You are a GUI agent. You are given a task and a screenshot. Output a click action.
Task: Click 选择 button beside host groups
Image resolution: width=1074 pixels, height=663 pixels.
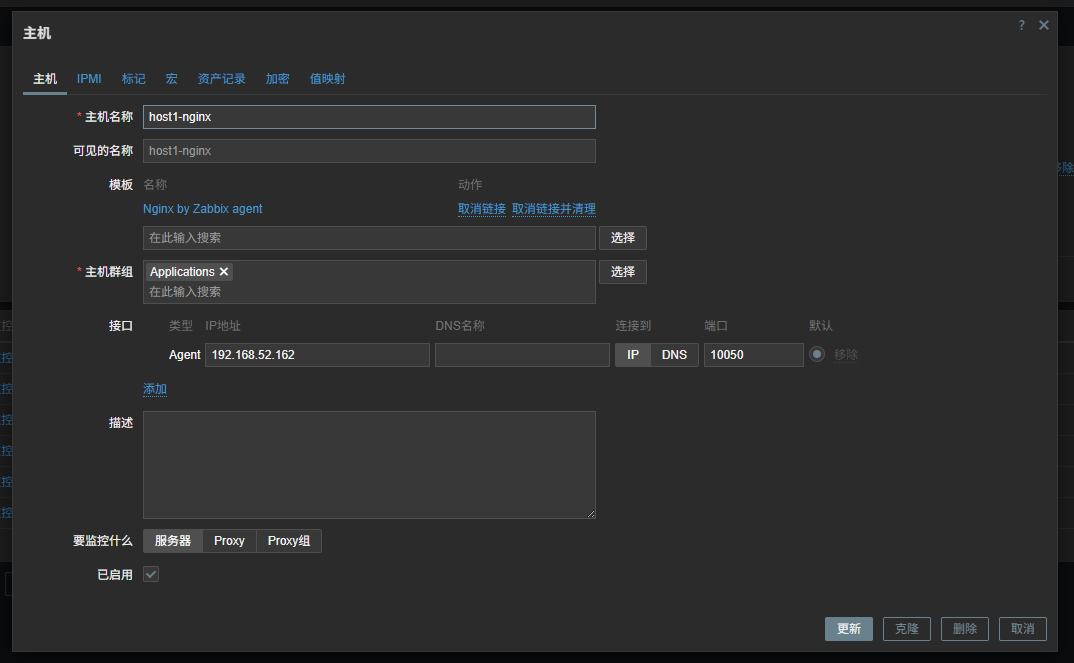click(623, 272)
